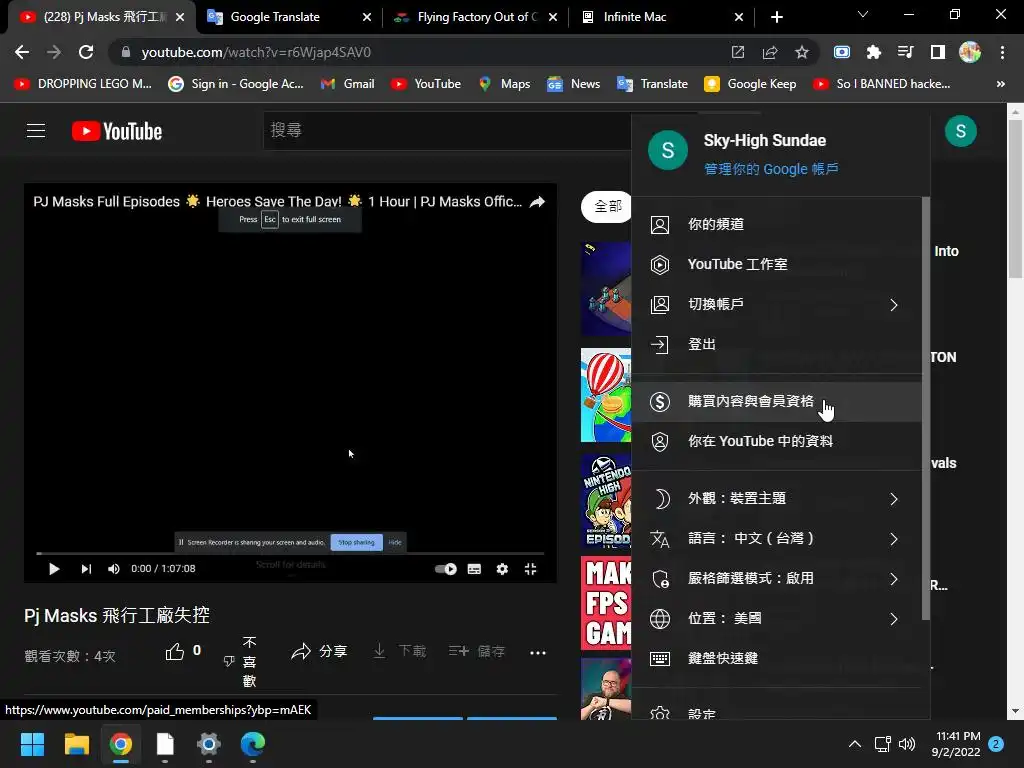
Task: Dislike the video with thumbs down
Action: (229, 661)
